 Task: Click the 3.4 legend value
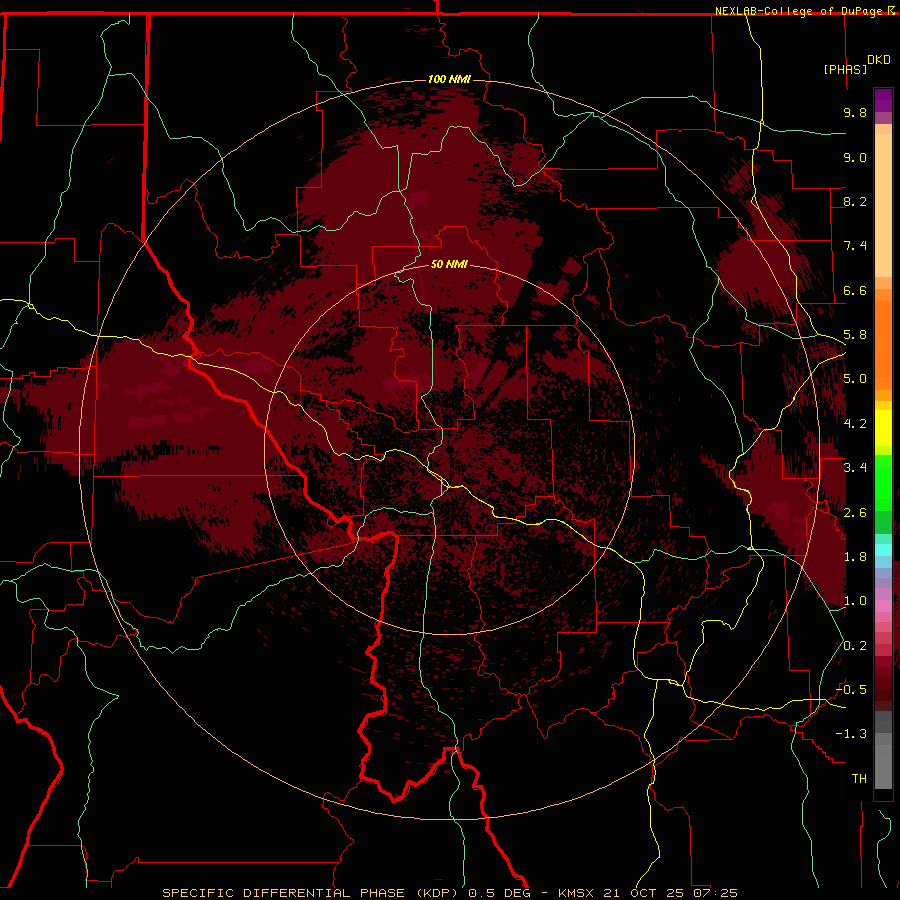point(855,468)
